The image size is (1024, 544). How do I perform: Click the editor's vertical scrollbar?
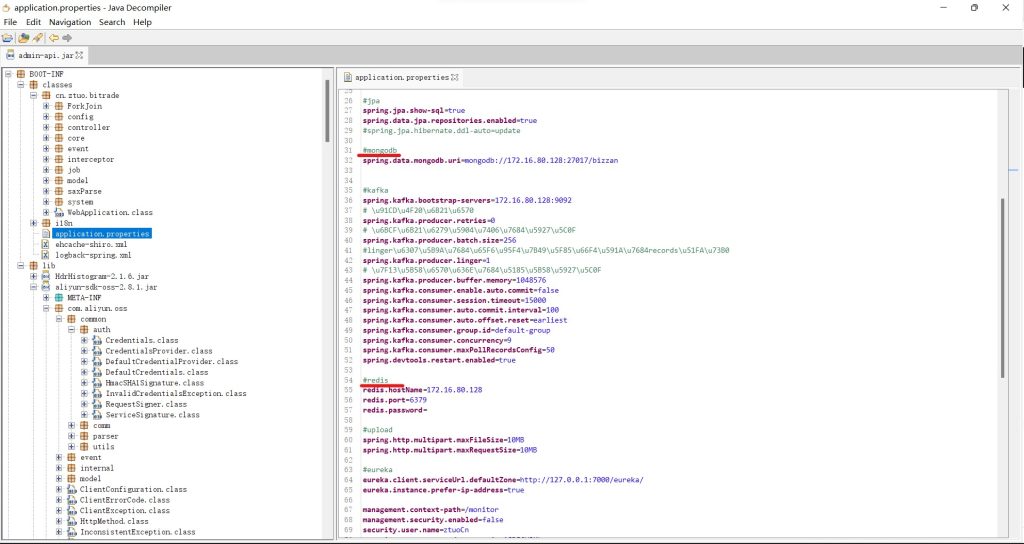tap(1004, 300)
